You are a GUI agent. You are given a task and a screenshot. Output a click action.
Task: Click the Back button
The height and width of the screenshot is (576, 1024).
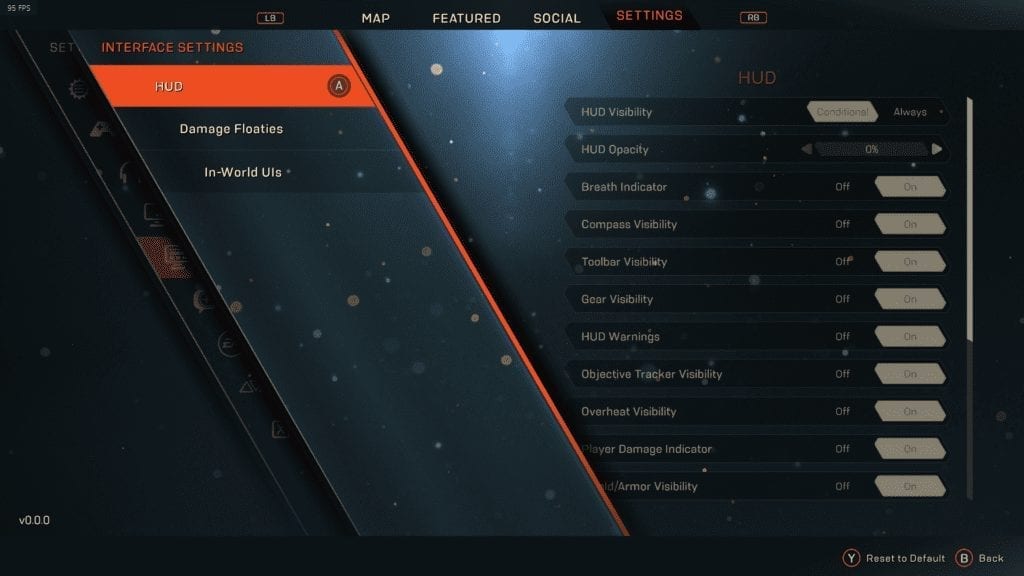pos(980,558)
